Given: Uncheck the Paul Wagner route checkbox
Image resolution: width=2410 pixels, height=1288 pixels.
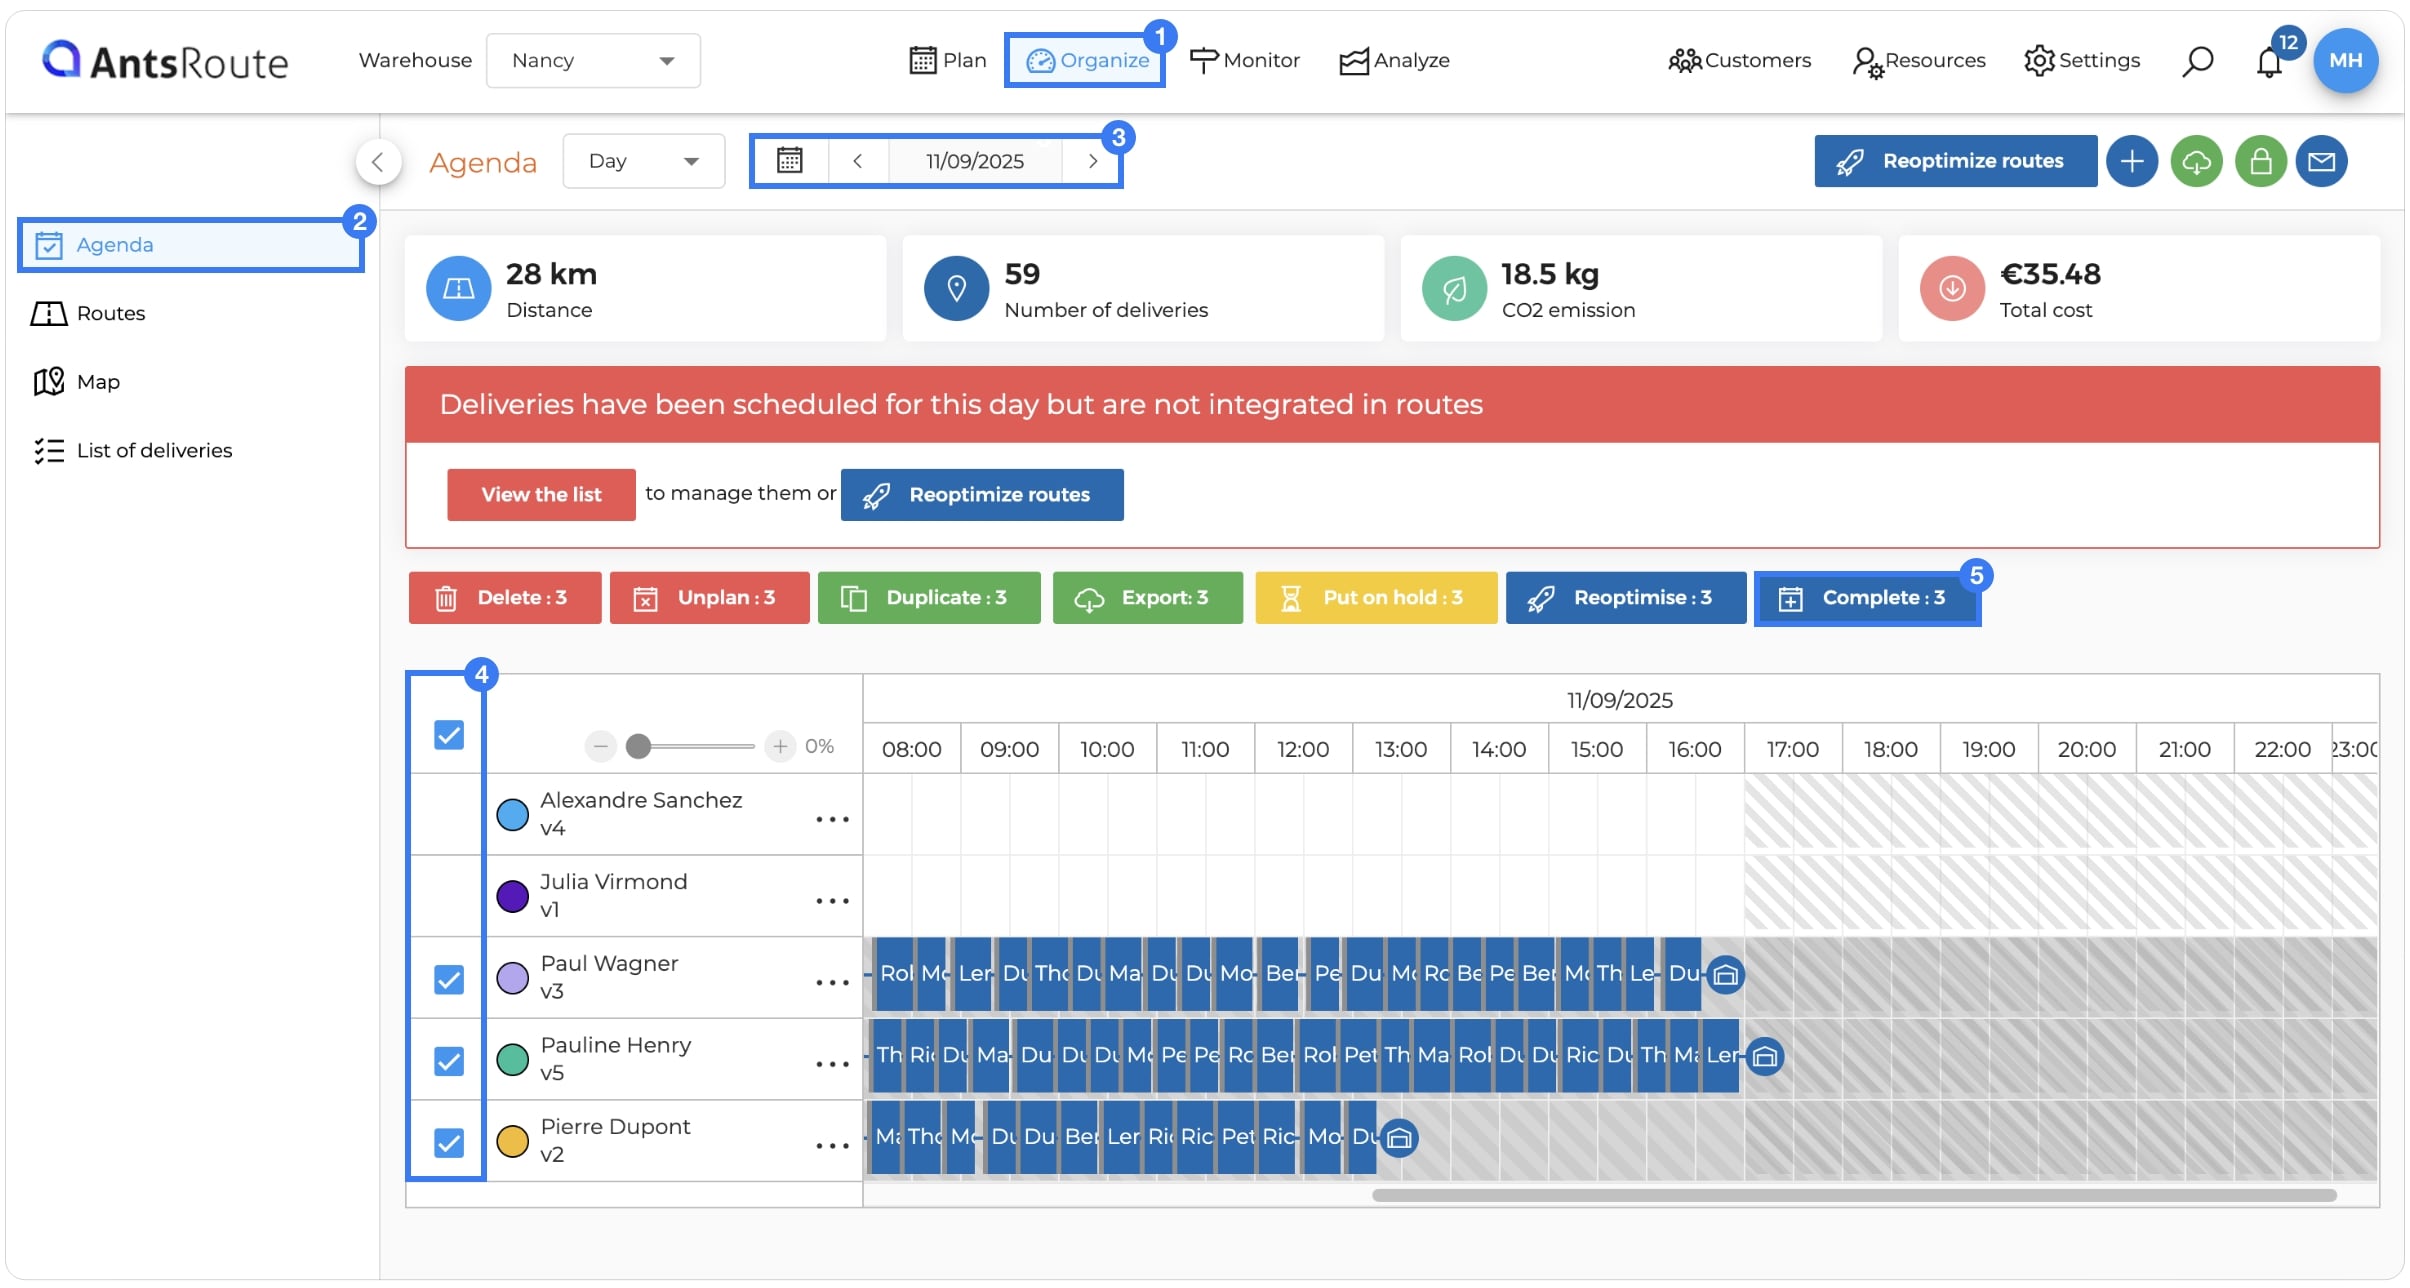Looking at the screenshot, I should click(449, 979).
